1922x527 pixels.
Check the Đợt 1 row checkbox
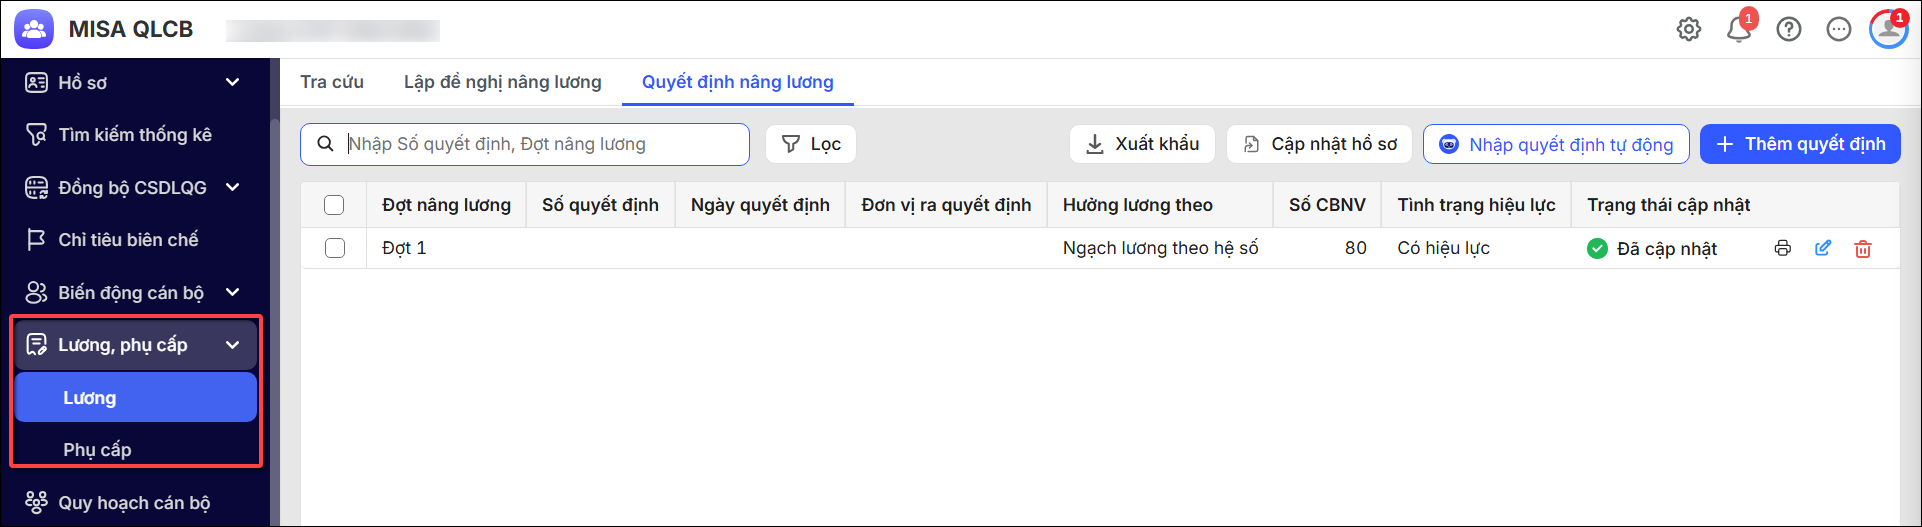click(335, 248)
